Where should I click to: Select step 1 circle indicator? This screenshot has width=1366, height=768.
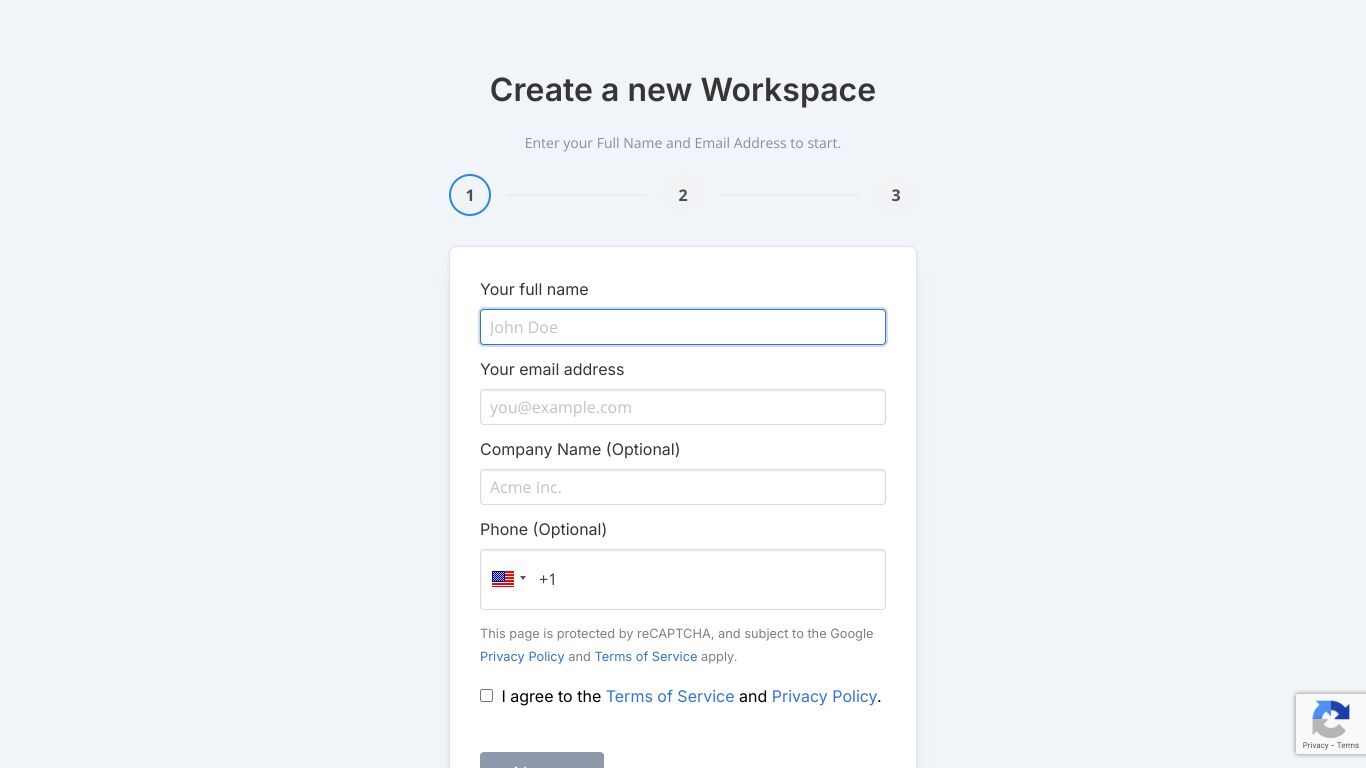(470, 195)
